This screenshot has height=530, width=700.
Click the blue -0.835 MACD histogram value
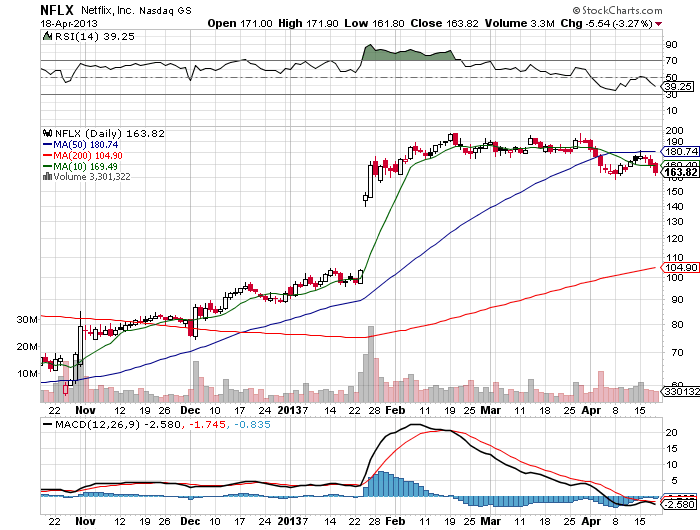(x=252, y=424)
